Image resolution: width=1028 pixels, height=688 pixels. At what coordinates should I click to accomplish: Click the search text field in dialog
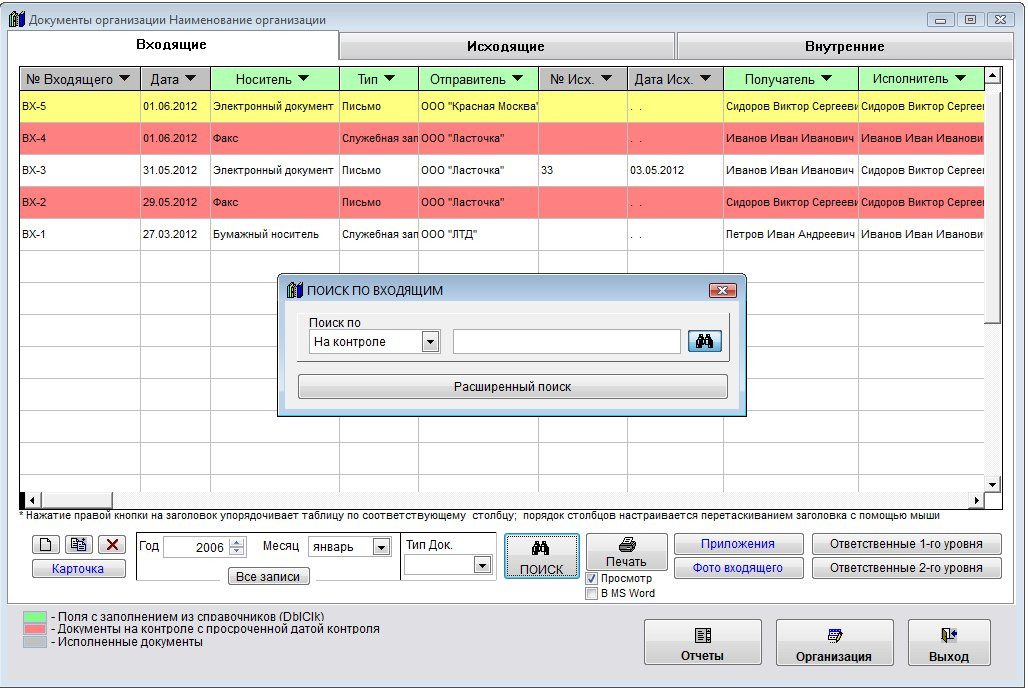tap(566, 342)
